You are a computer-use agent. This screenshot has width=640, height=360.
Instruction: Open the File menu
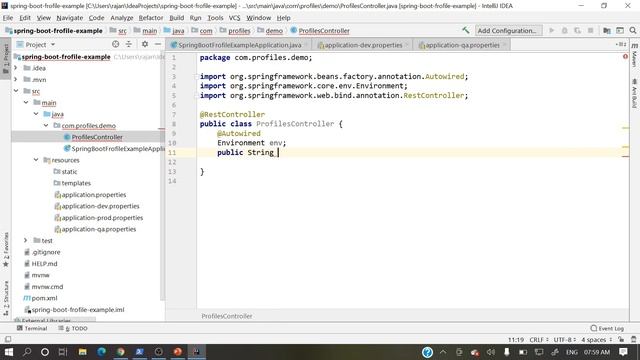(8, 18)
